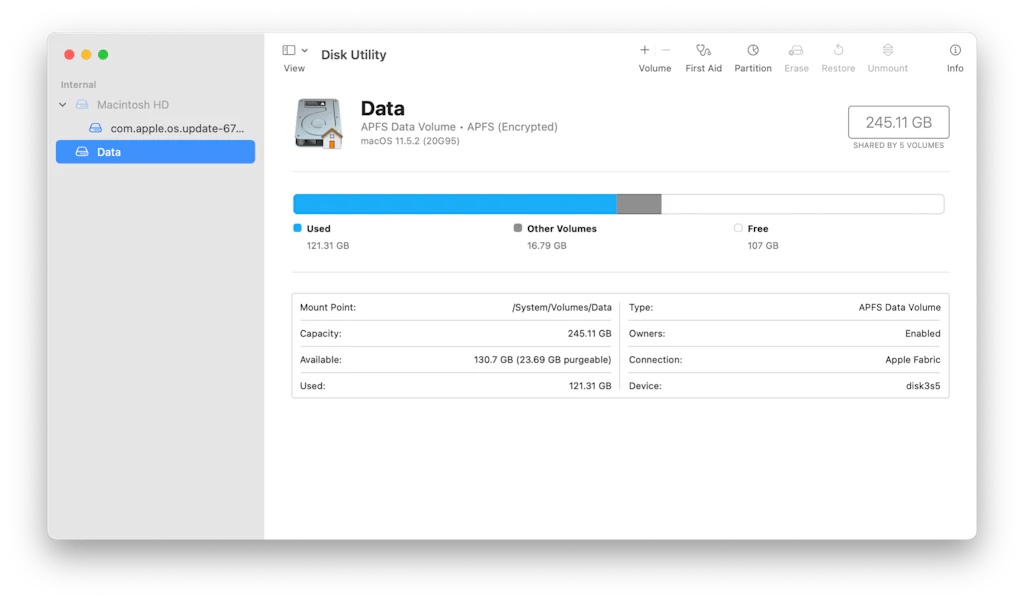Image resolution: width=1024 pixels, height=602 pixels.
Task: Click the 'disk3s5' device value
Action: 923,385
